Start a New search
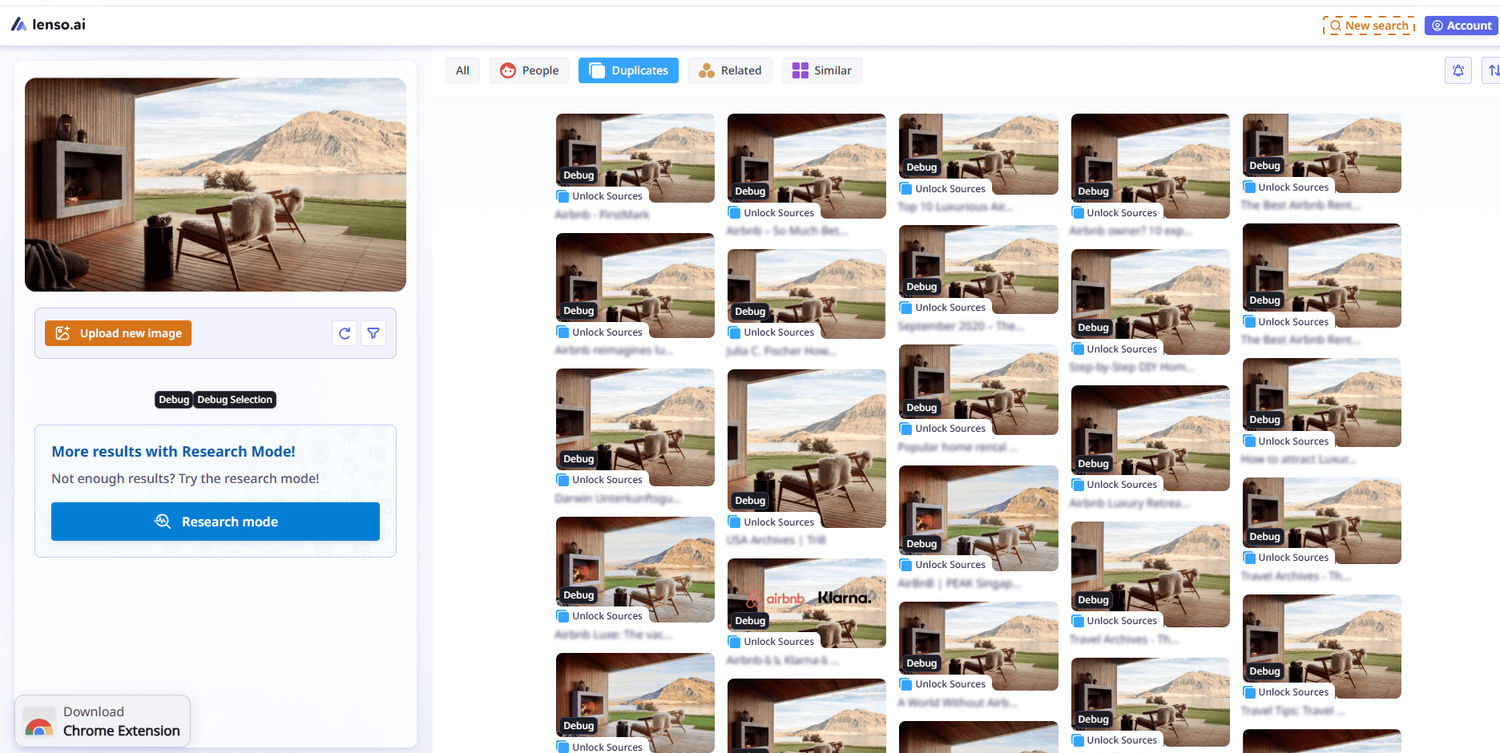 1369,24
